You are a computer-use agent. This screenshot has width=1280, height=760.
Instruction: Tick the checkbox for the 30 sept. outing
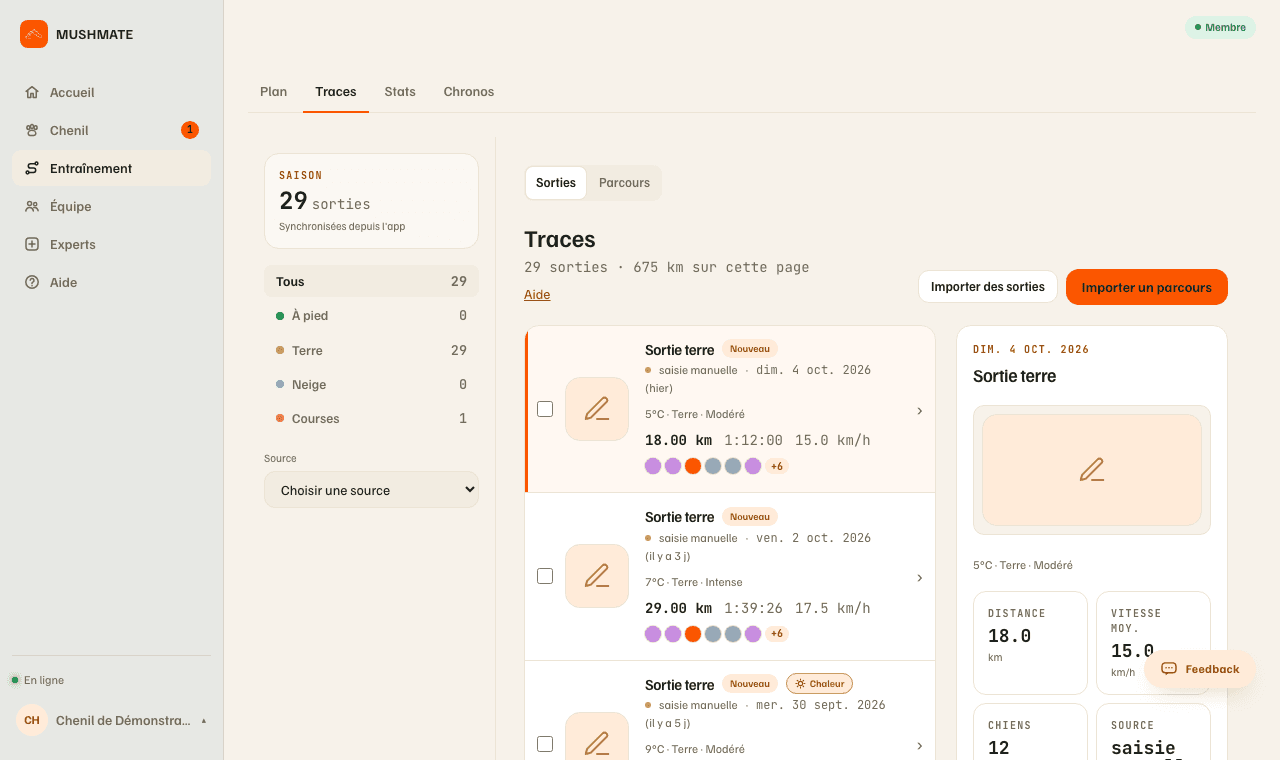545,744
